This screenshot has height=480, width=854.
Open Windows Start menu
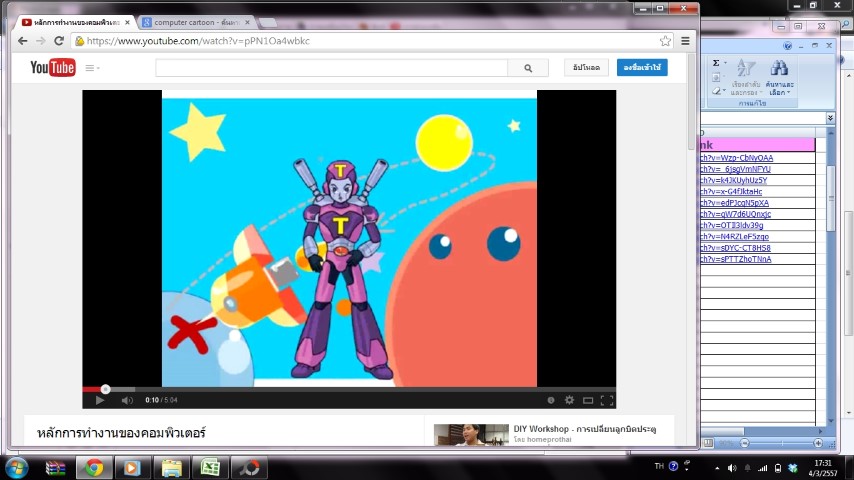tap(16, 468)
